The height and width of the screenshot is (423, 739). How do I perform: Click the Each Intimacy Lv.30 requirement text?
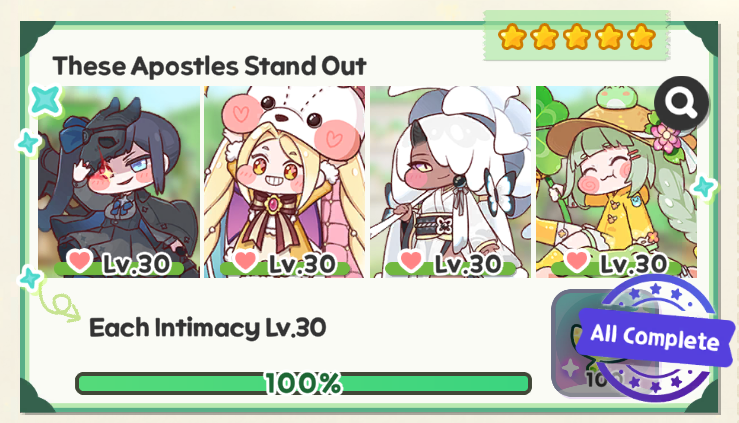pyautogui.click(x=207, y=327)
